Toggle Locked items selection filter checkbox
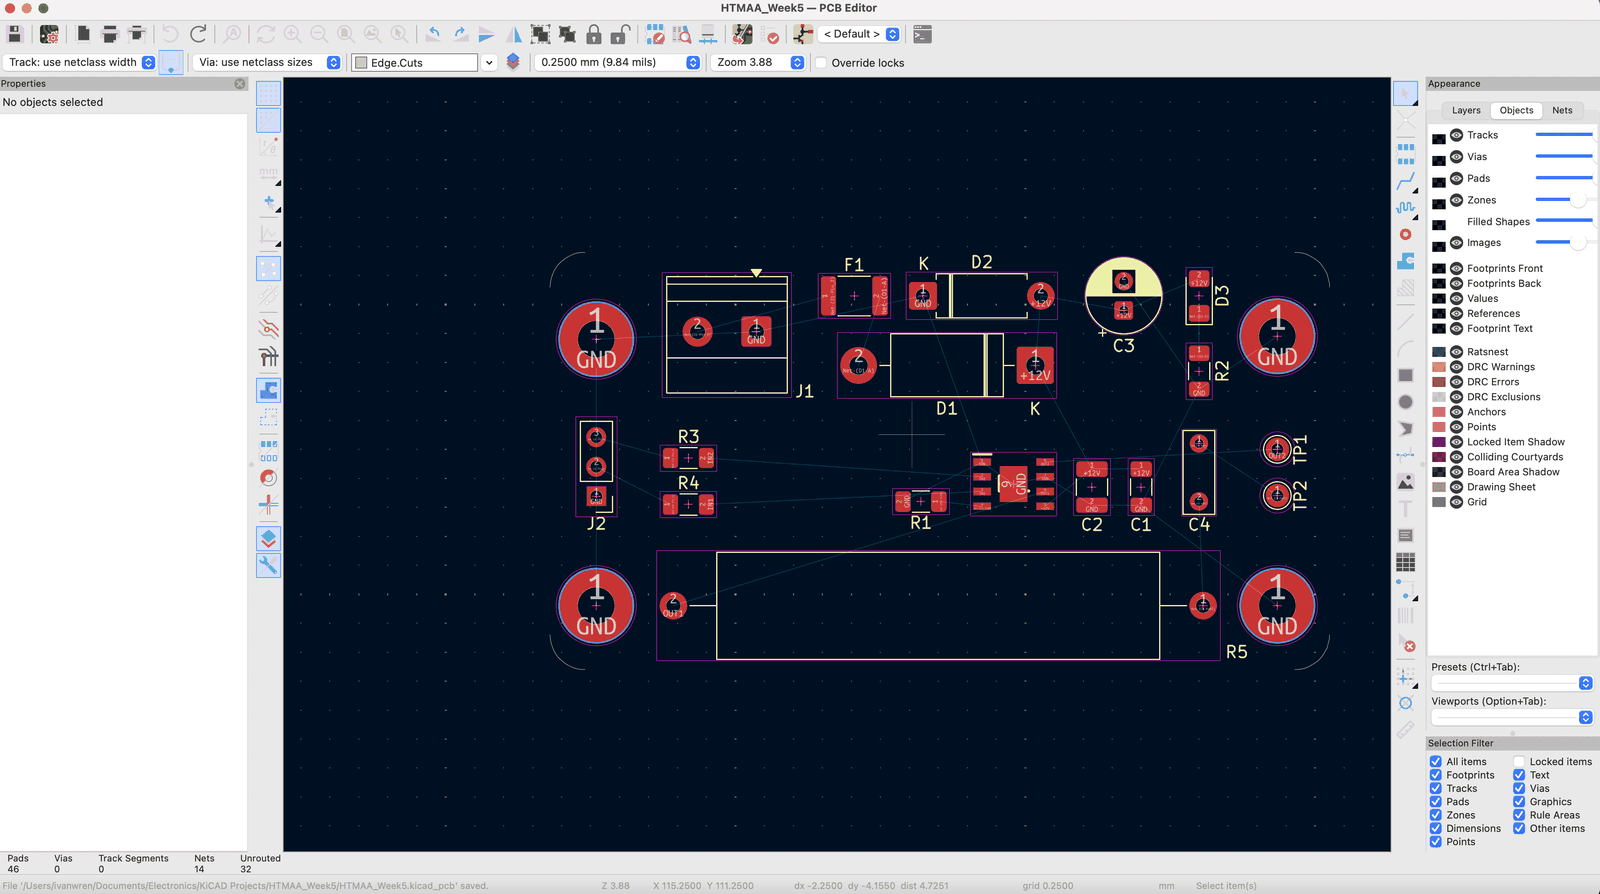The height and width of the screenshot is (894, 1600). pyautogui.click(x=1519, y=762)
